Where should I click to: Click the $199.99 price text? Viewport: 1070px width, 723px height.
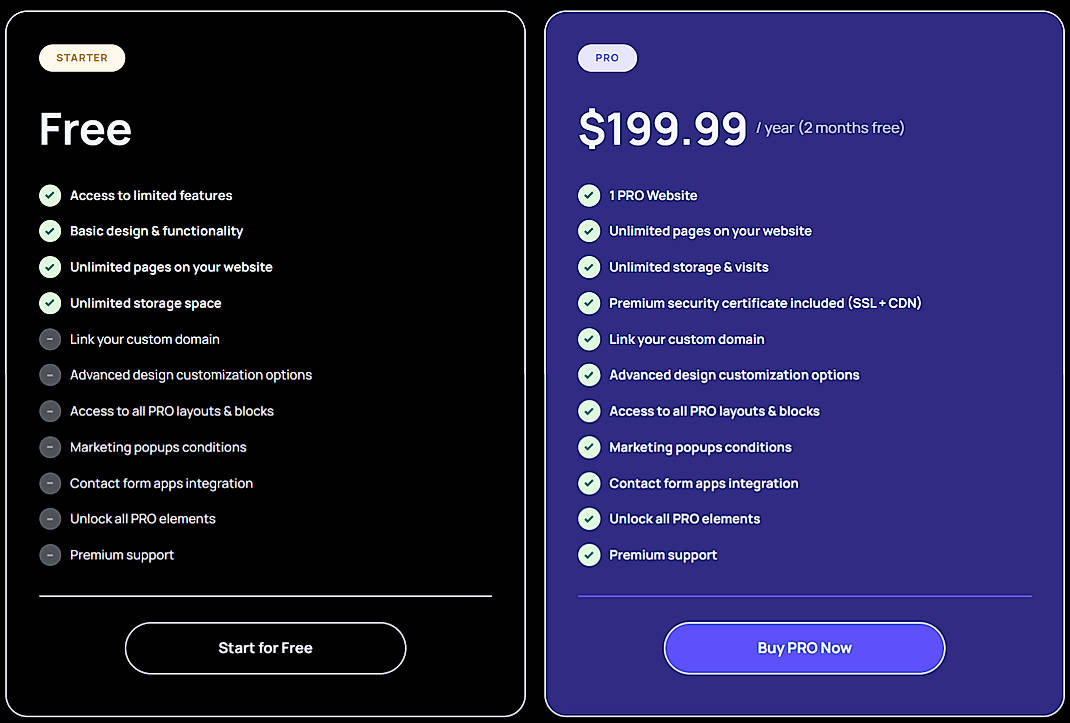click(x=662, y=129)
